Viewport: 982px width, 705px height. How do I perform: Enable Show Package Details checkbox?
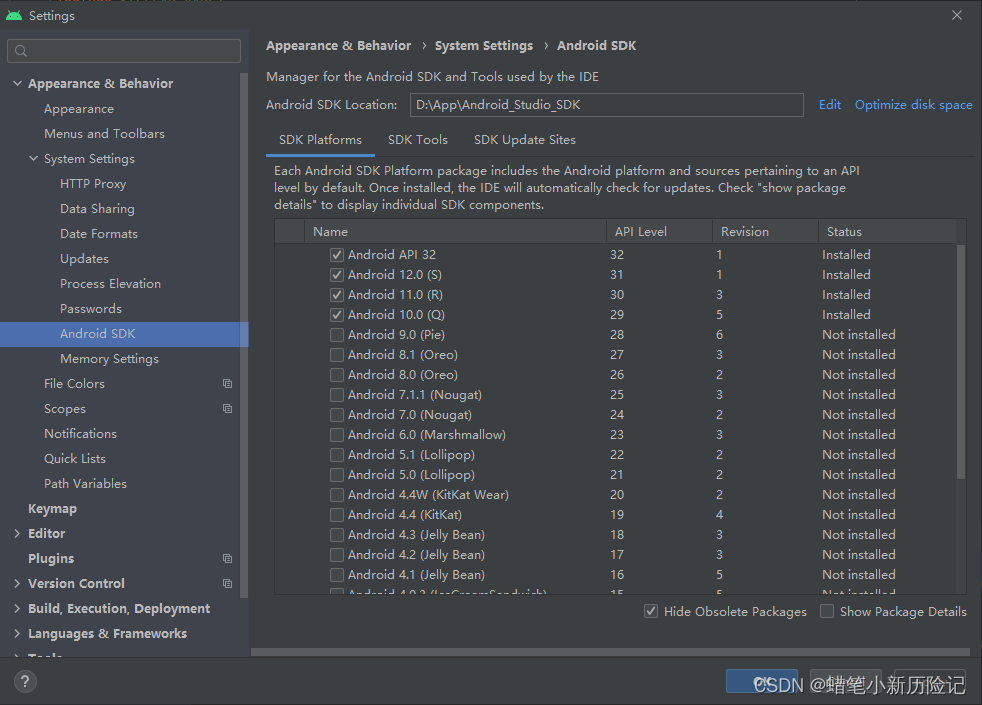[x=827, y=612]
